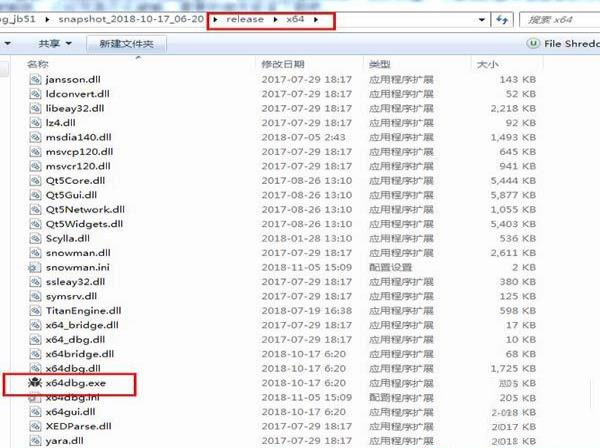Select the Qt5Network.dll file icon
This screenshot has width=600, height=448.
tap(35, 210)
